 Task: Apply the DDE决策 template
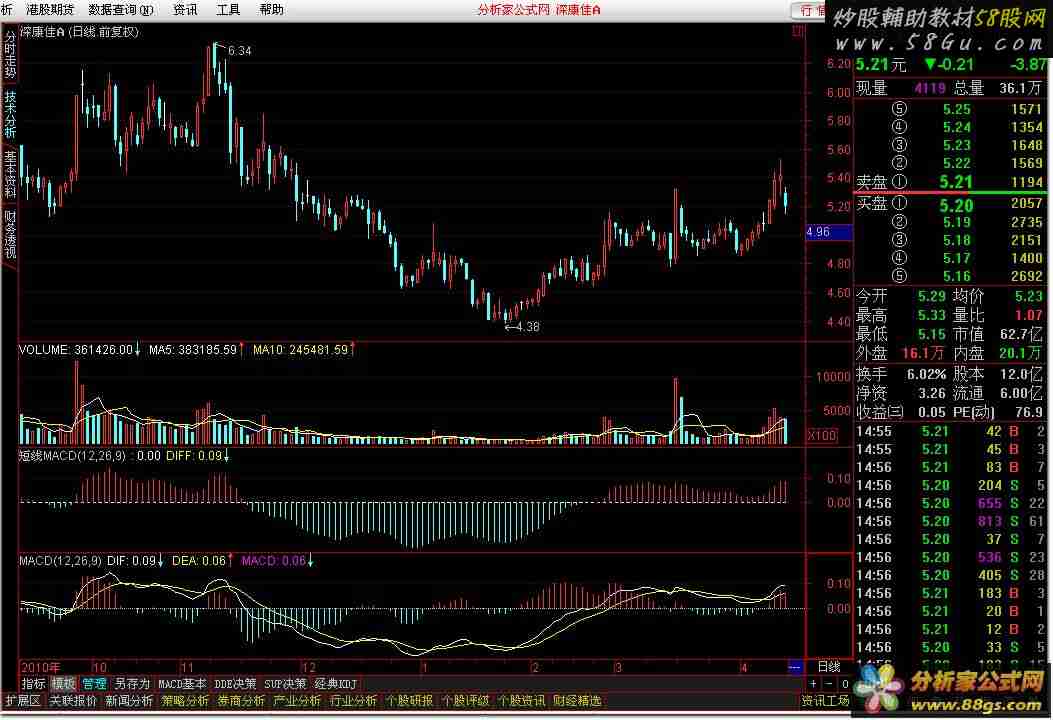click(x=235, y=684)
